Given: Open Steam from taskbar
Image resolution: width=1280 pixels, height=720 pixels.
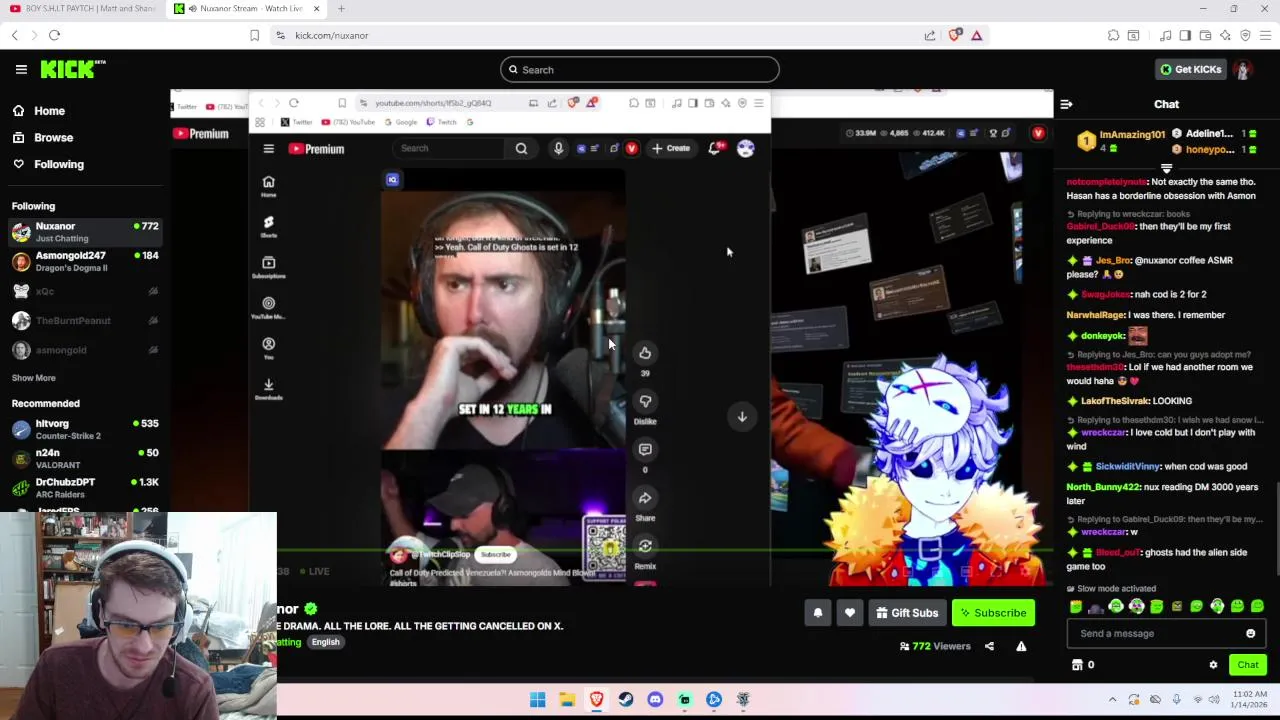Looking at the screenshot, I should pyautogui.click(x=625, y=699).
